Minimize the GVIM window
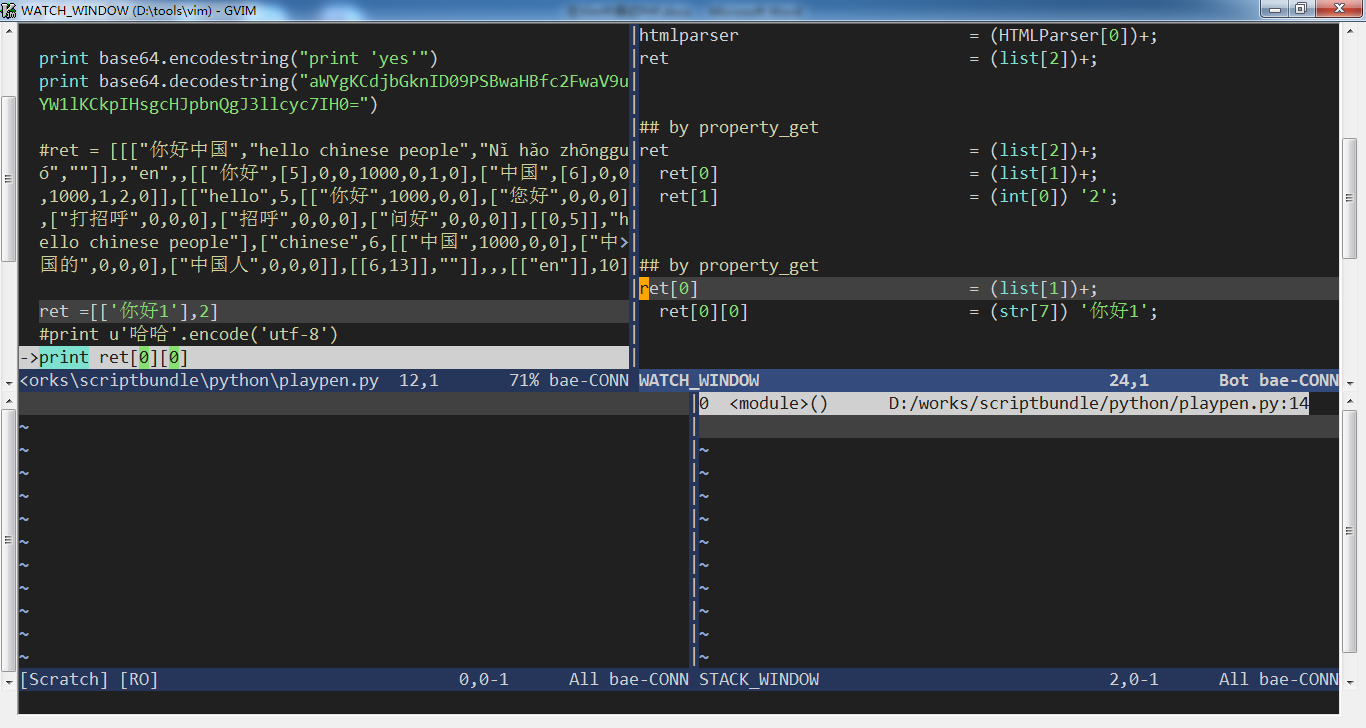The height and width of the screenshot is (728, 1366). pyautogui.click(x=1273, y=9)
